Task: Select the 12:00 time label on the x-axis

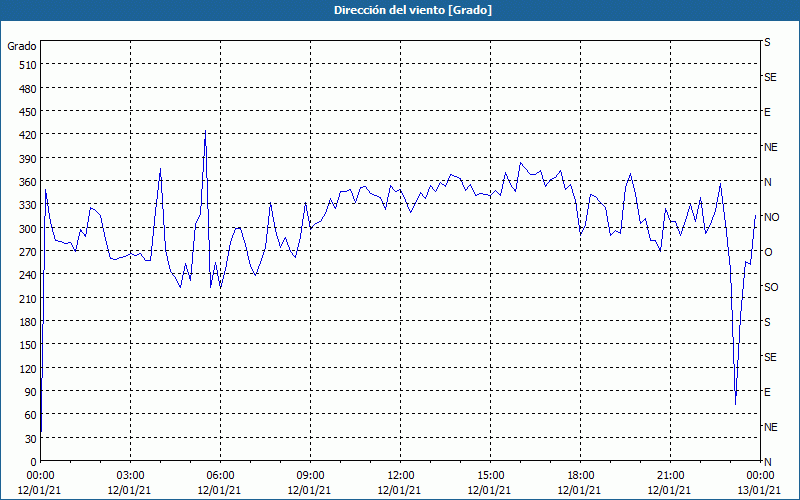Action: tap(400, 476)
